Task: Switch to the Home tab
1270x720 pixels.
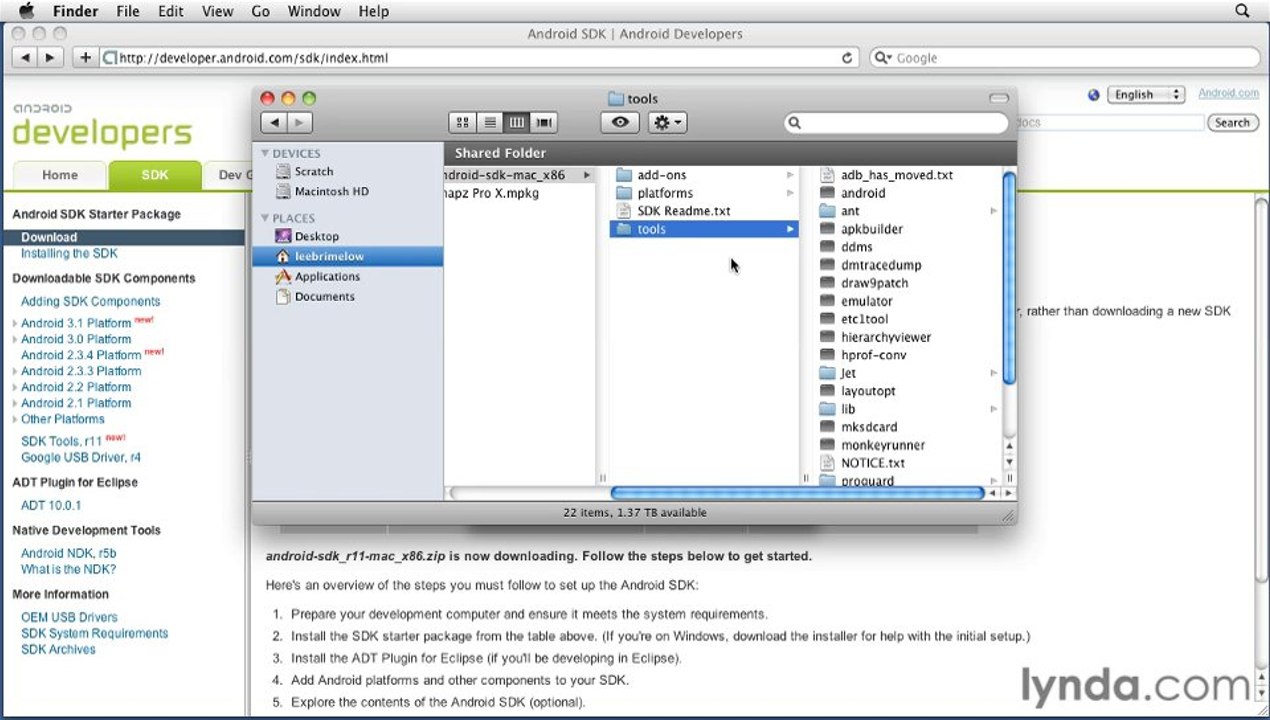Action: pos(60,175)
